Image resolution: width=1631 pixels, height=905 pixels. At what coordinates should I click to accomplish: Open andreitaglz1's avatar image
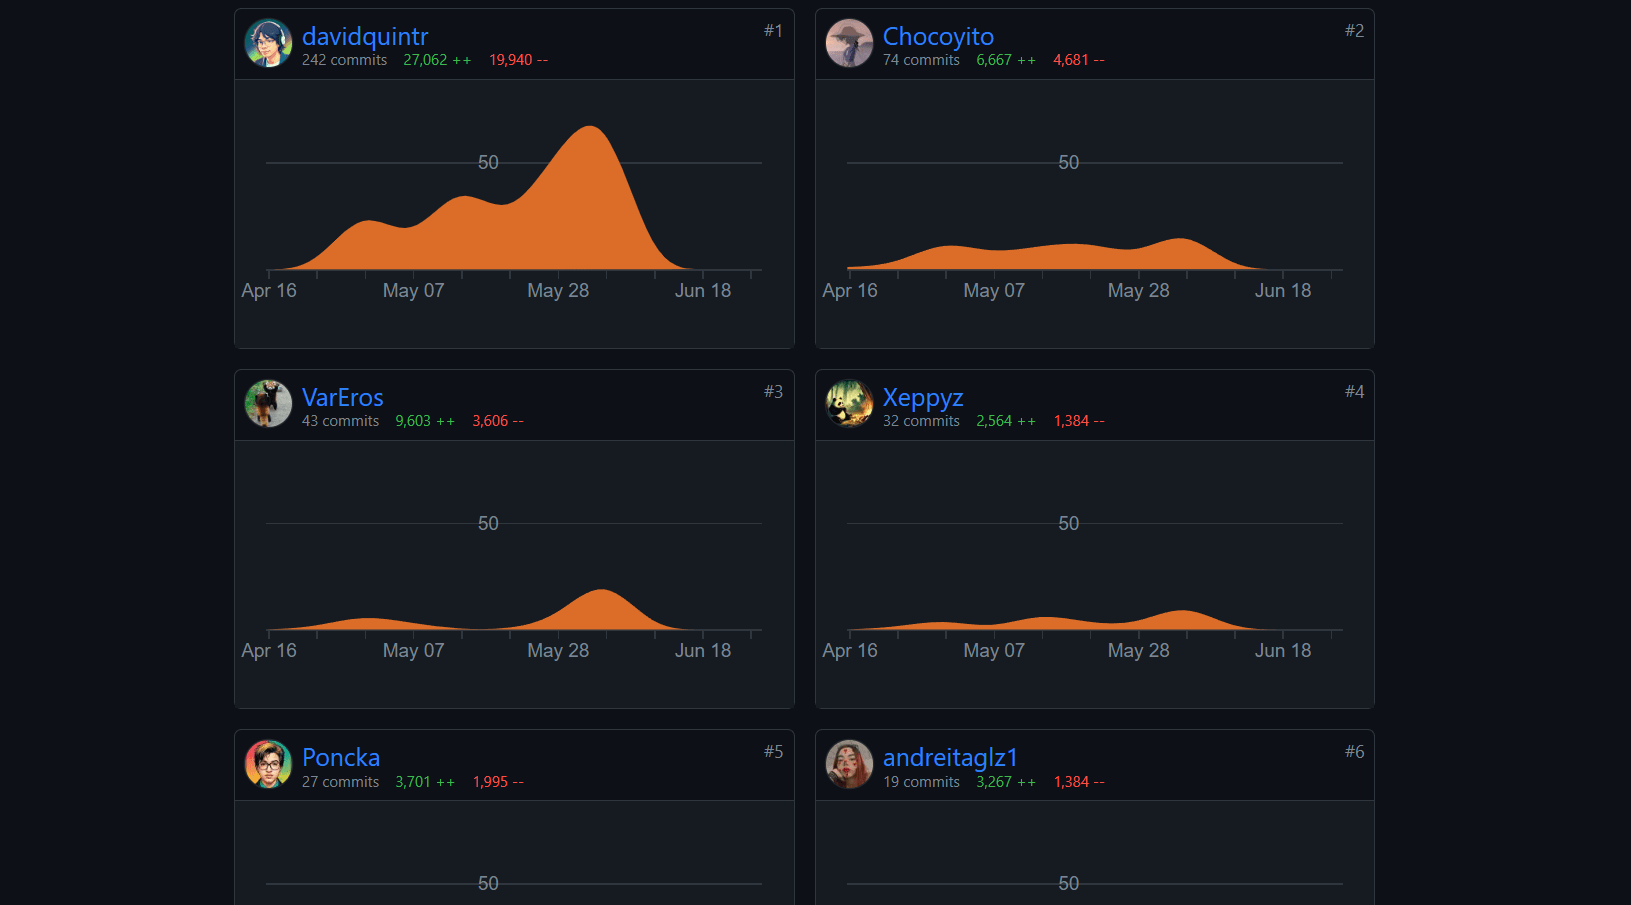point(850,765)
